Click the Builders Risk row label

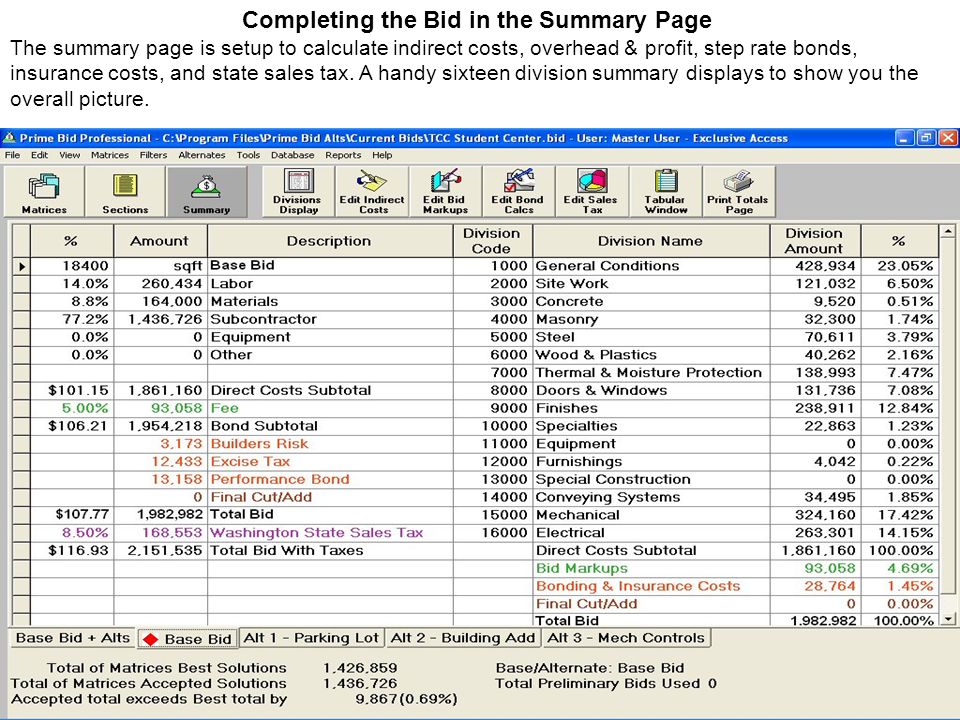(x=260, y=444)
